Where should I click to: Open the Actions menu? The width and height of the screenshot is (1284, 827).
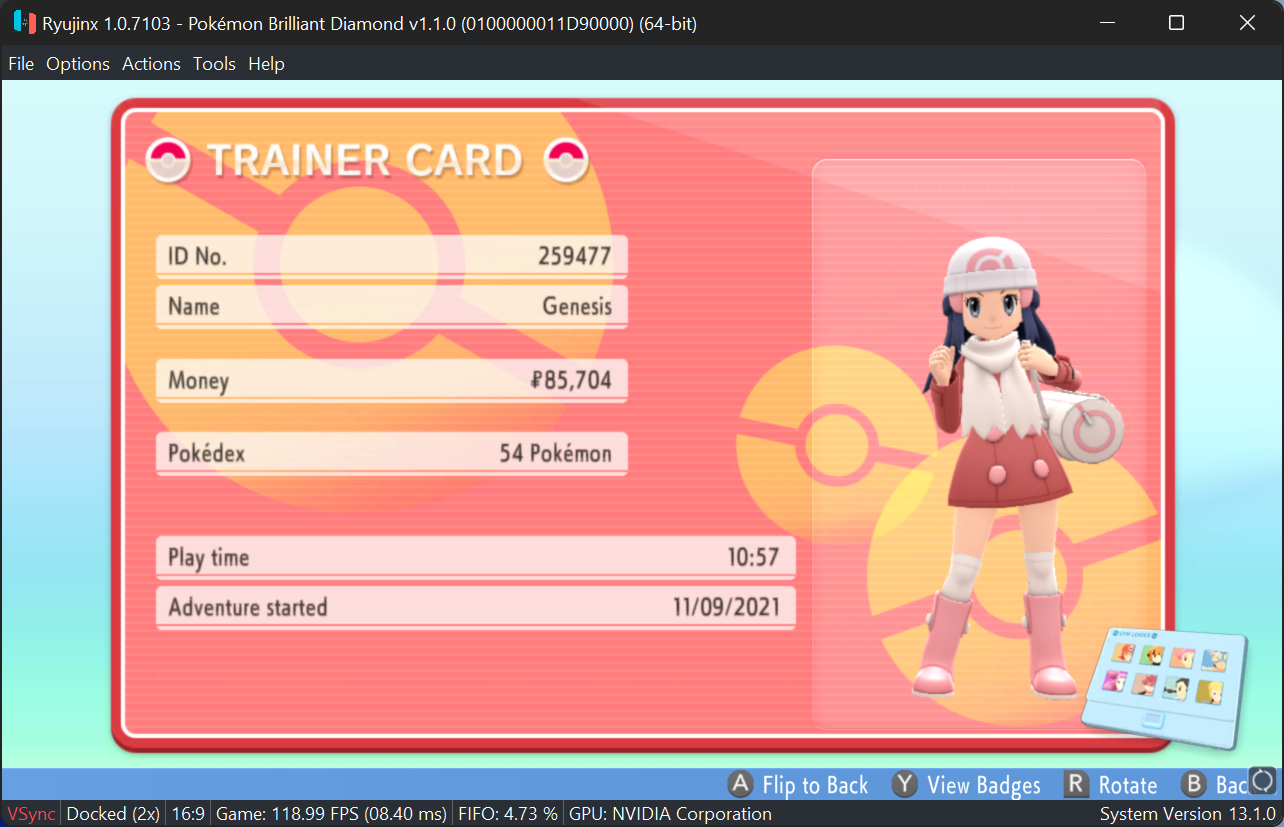(x=151, y=64)
